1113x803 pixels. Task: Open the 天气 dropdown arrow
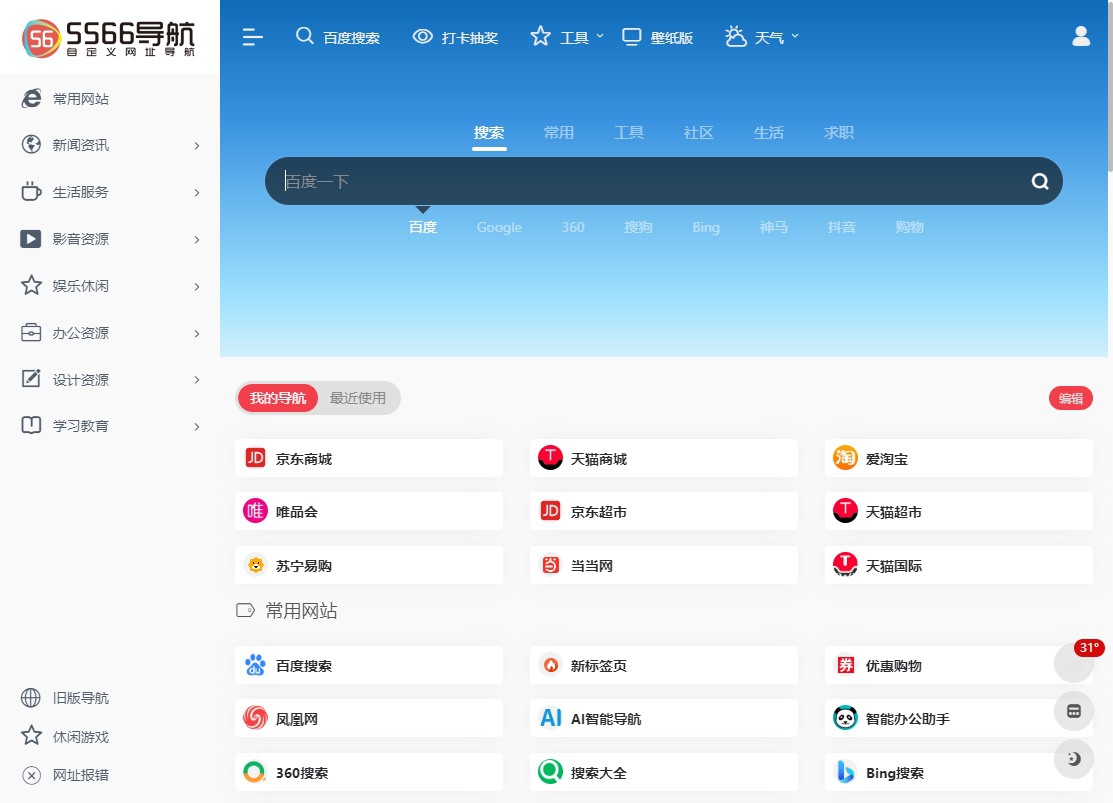tap(795, 35)
